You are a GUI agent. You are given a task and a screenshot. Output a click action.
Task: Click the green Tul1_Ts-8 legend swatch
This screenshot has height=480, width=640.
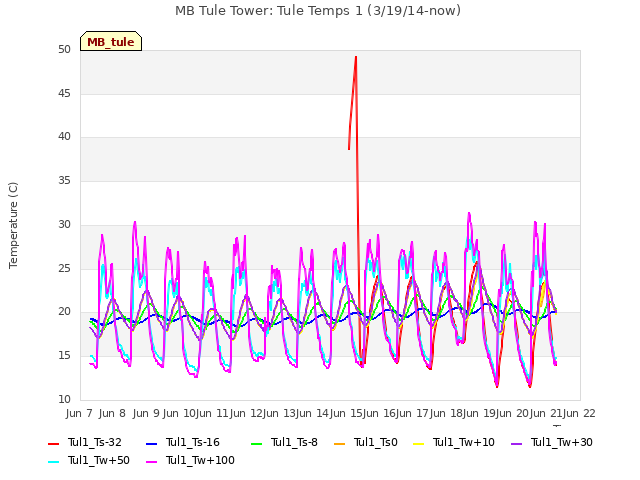point(256,443)
